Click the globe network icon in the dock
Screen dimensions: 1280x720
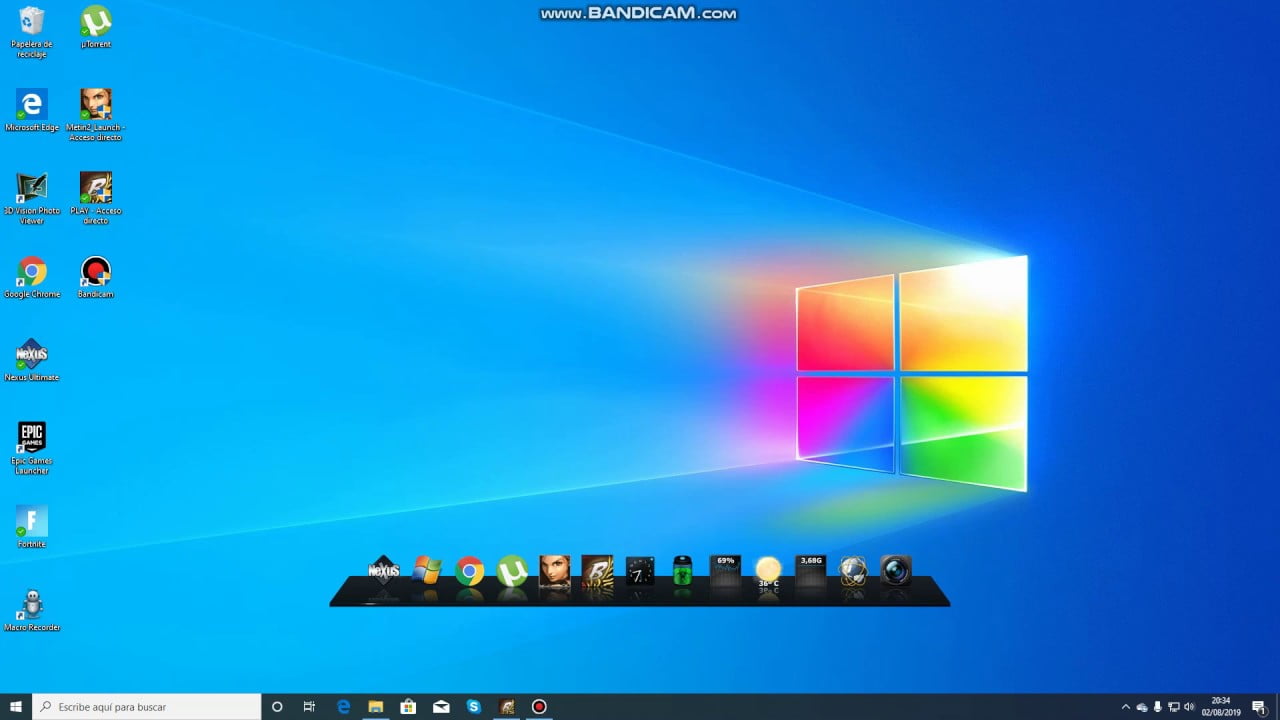[x=853, y=571]
